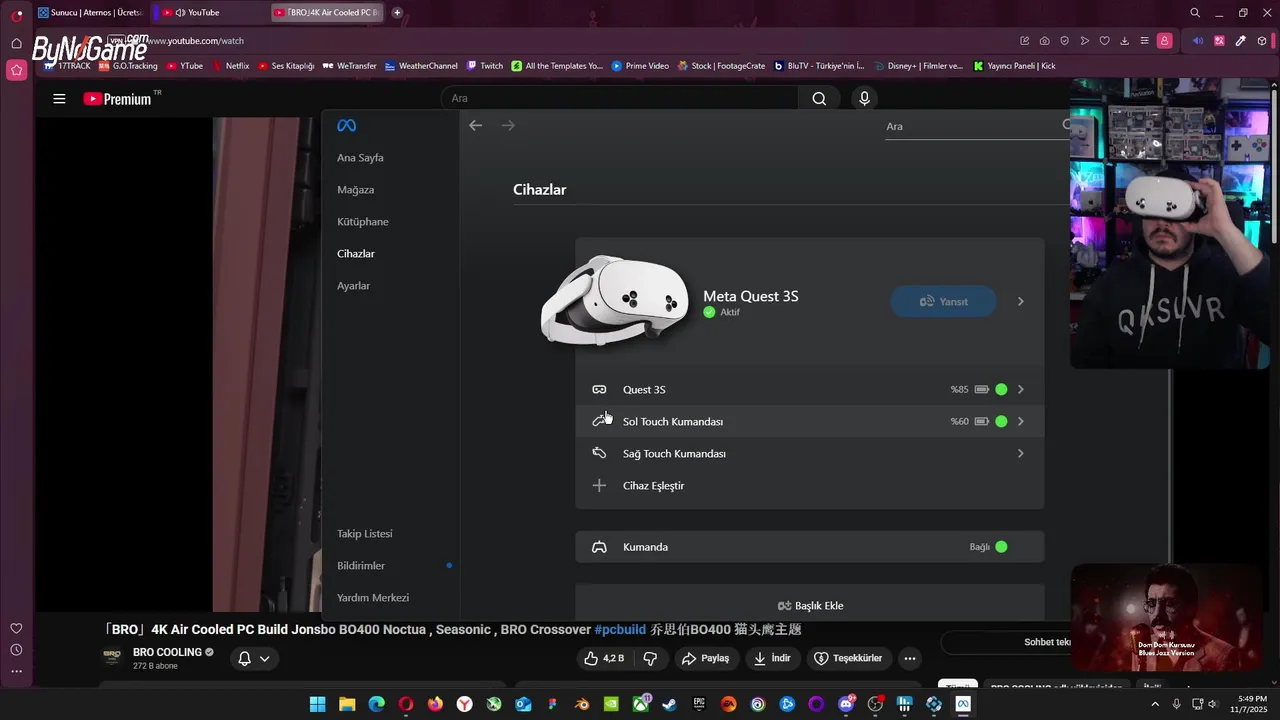Image resolution: width=1280 pixels, height=720 pixels.
Task: Open Discord from taskbar
Action: [846, 704]
